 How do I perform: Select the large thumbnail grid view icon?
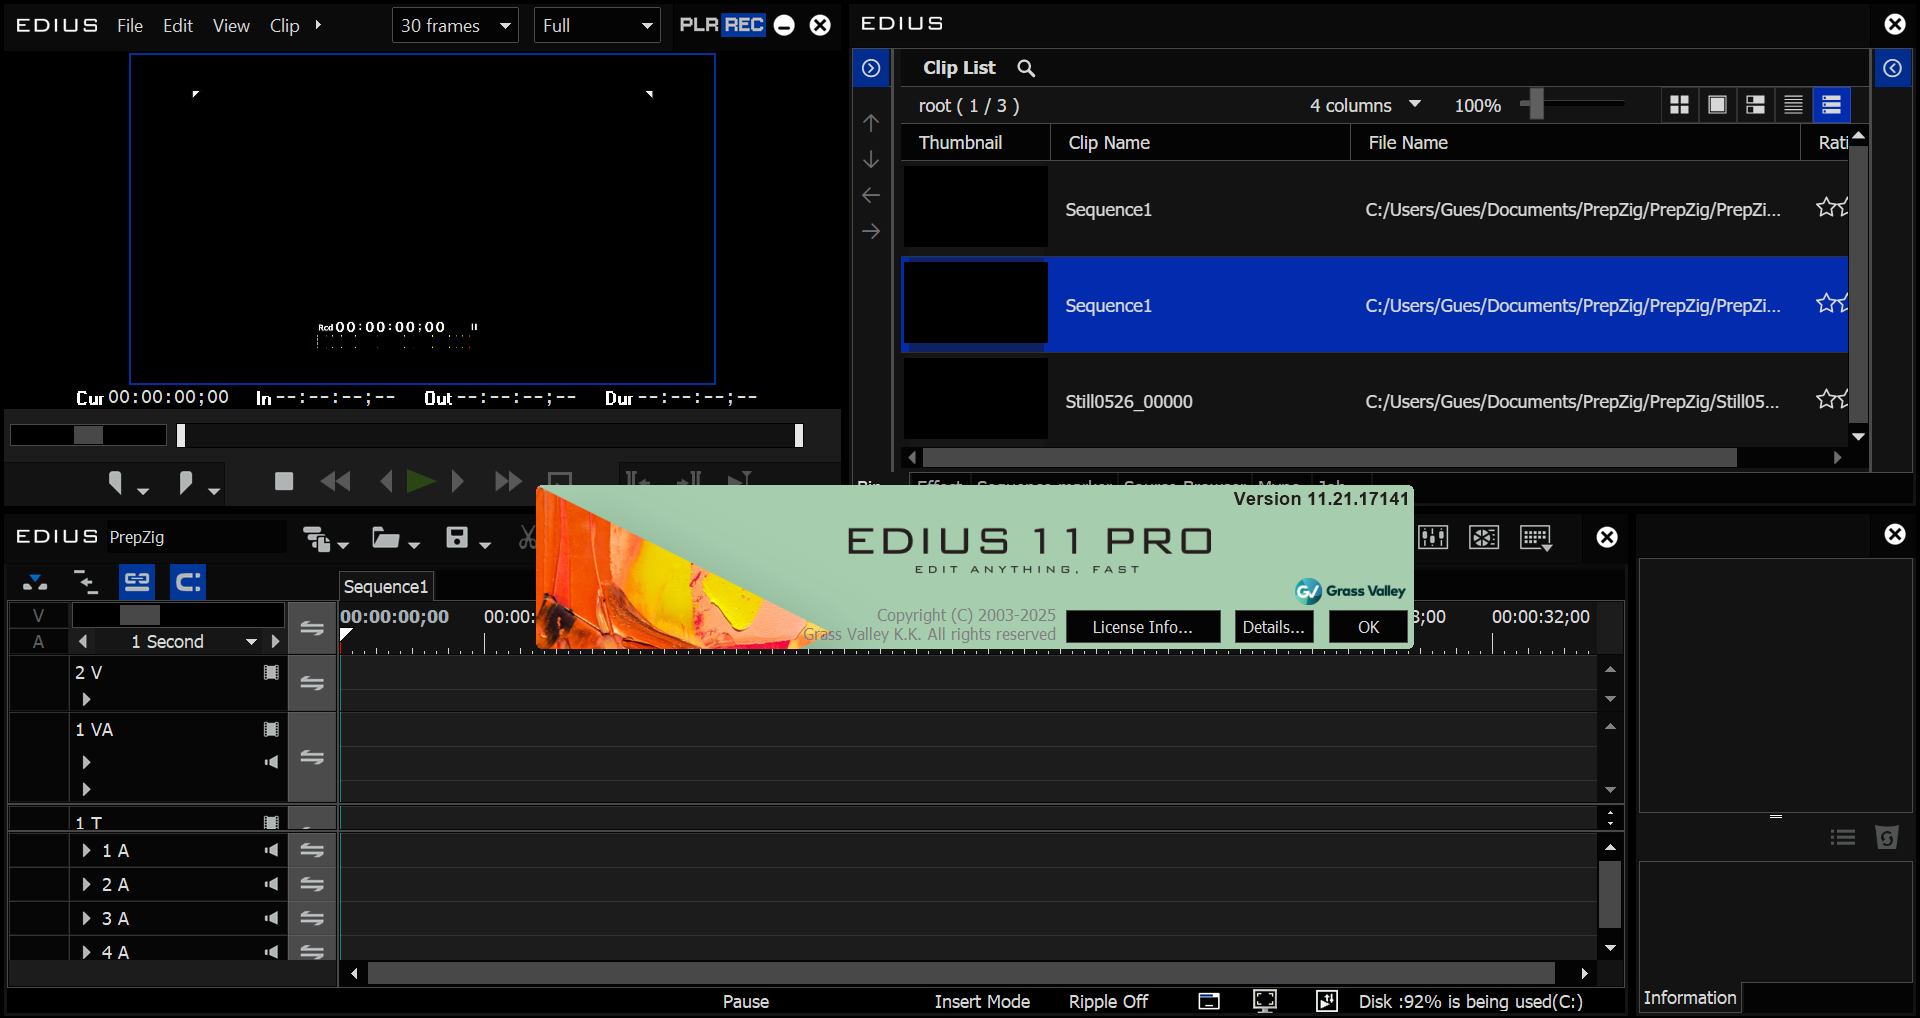[x=1680, y=105]
